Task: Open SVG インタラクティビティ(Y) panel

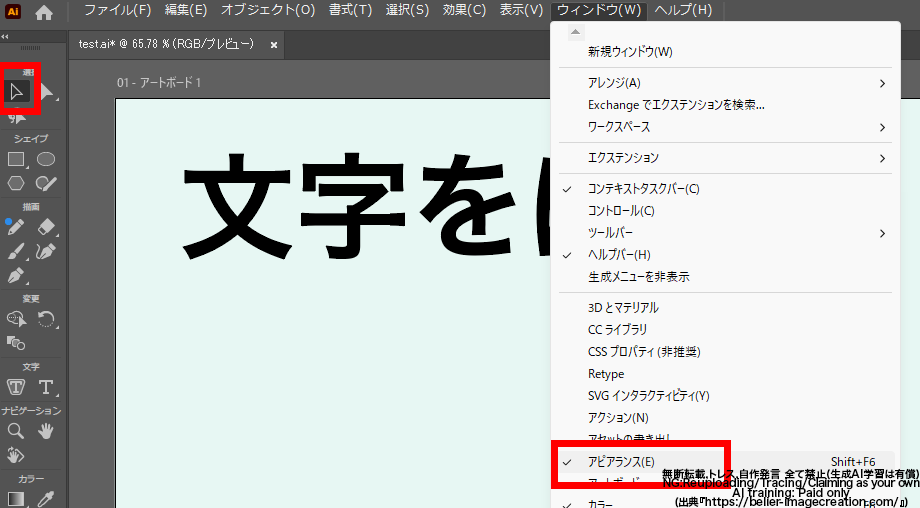Action: (x=725, y=396)
